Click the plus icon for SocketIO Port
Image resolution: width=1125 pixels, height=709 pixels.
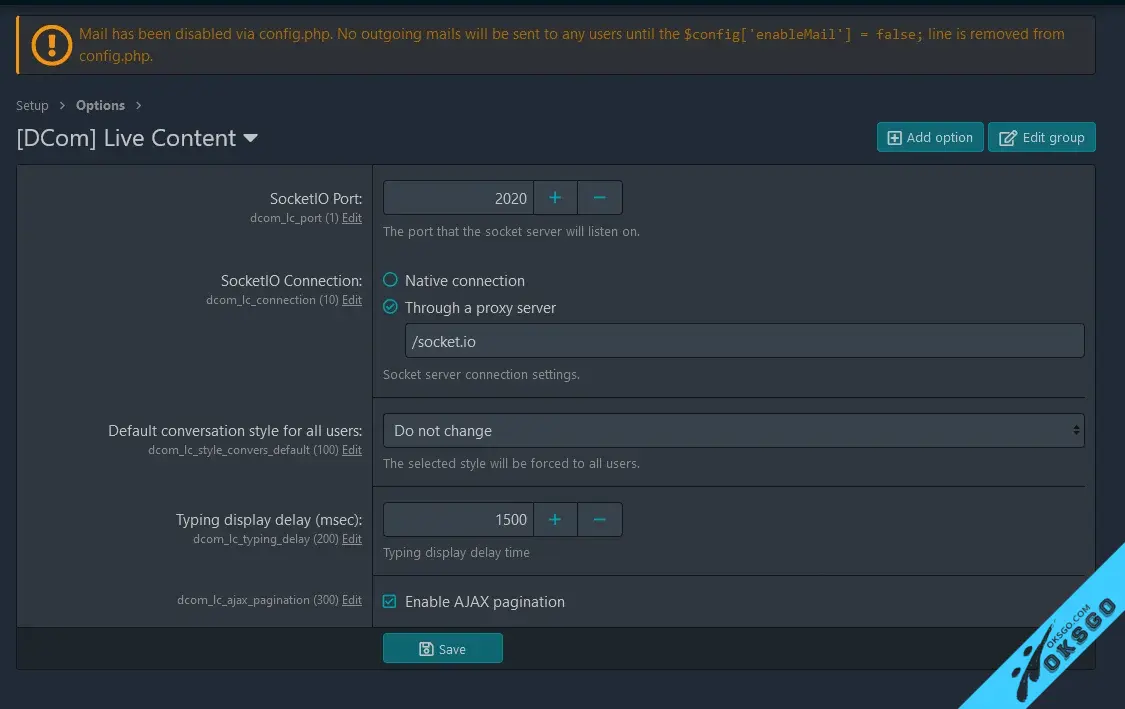click(x=555, y=198)
